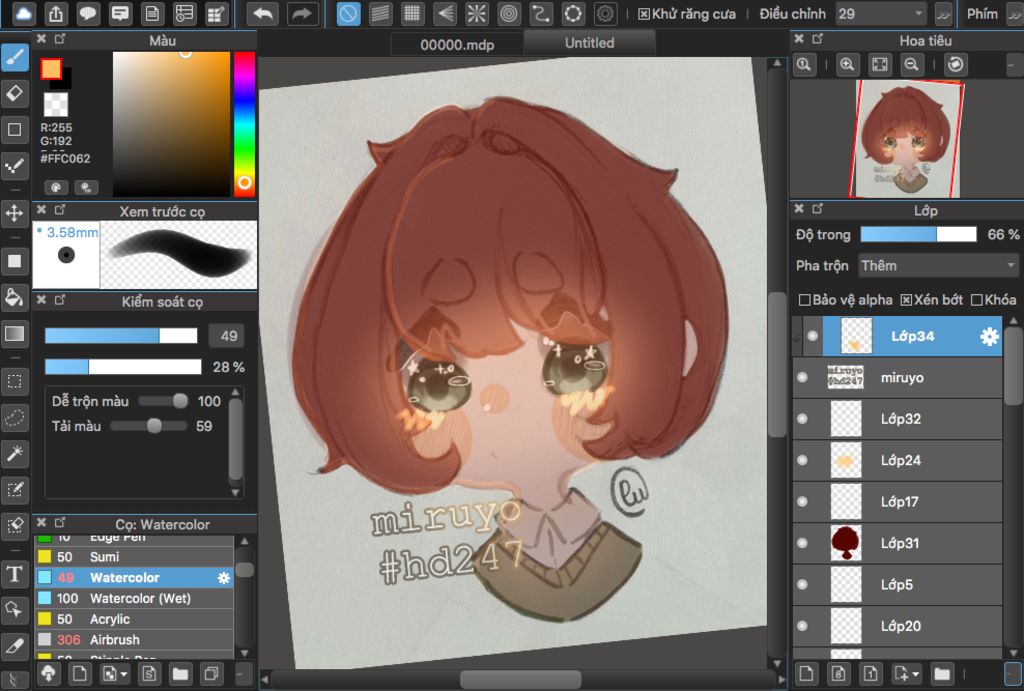The image size is (1024, 691).
Task: Select the rectangular Selection tool
Action: pos(14,381)
